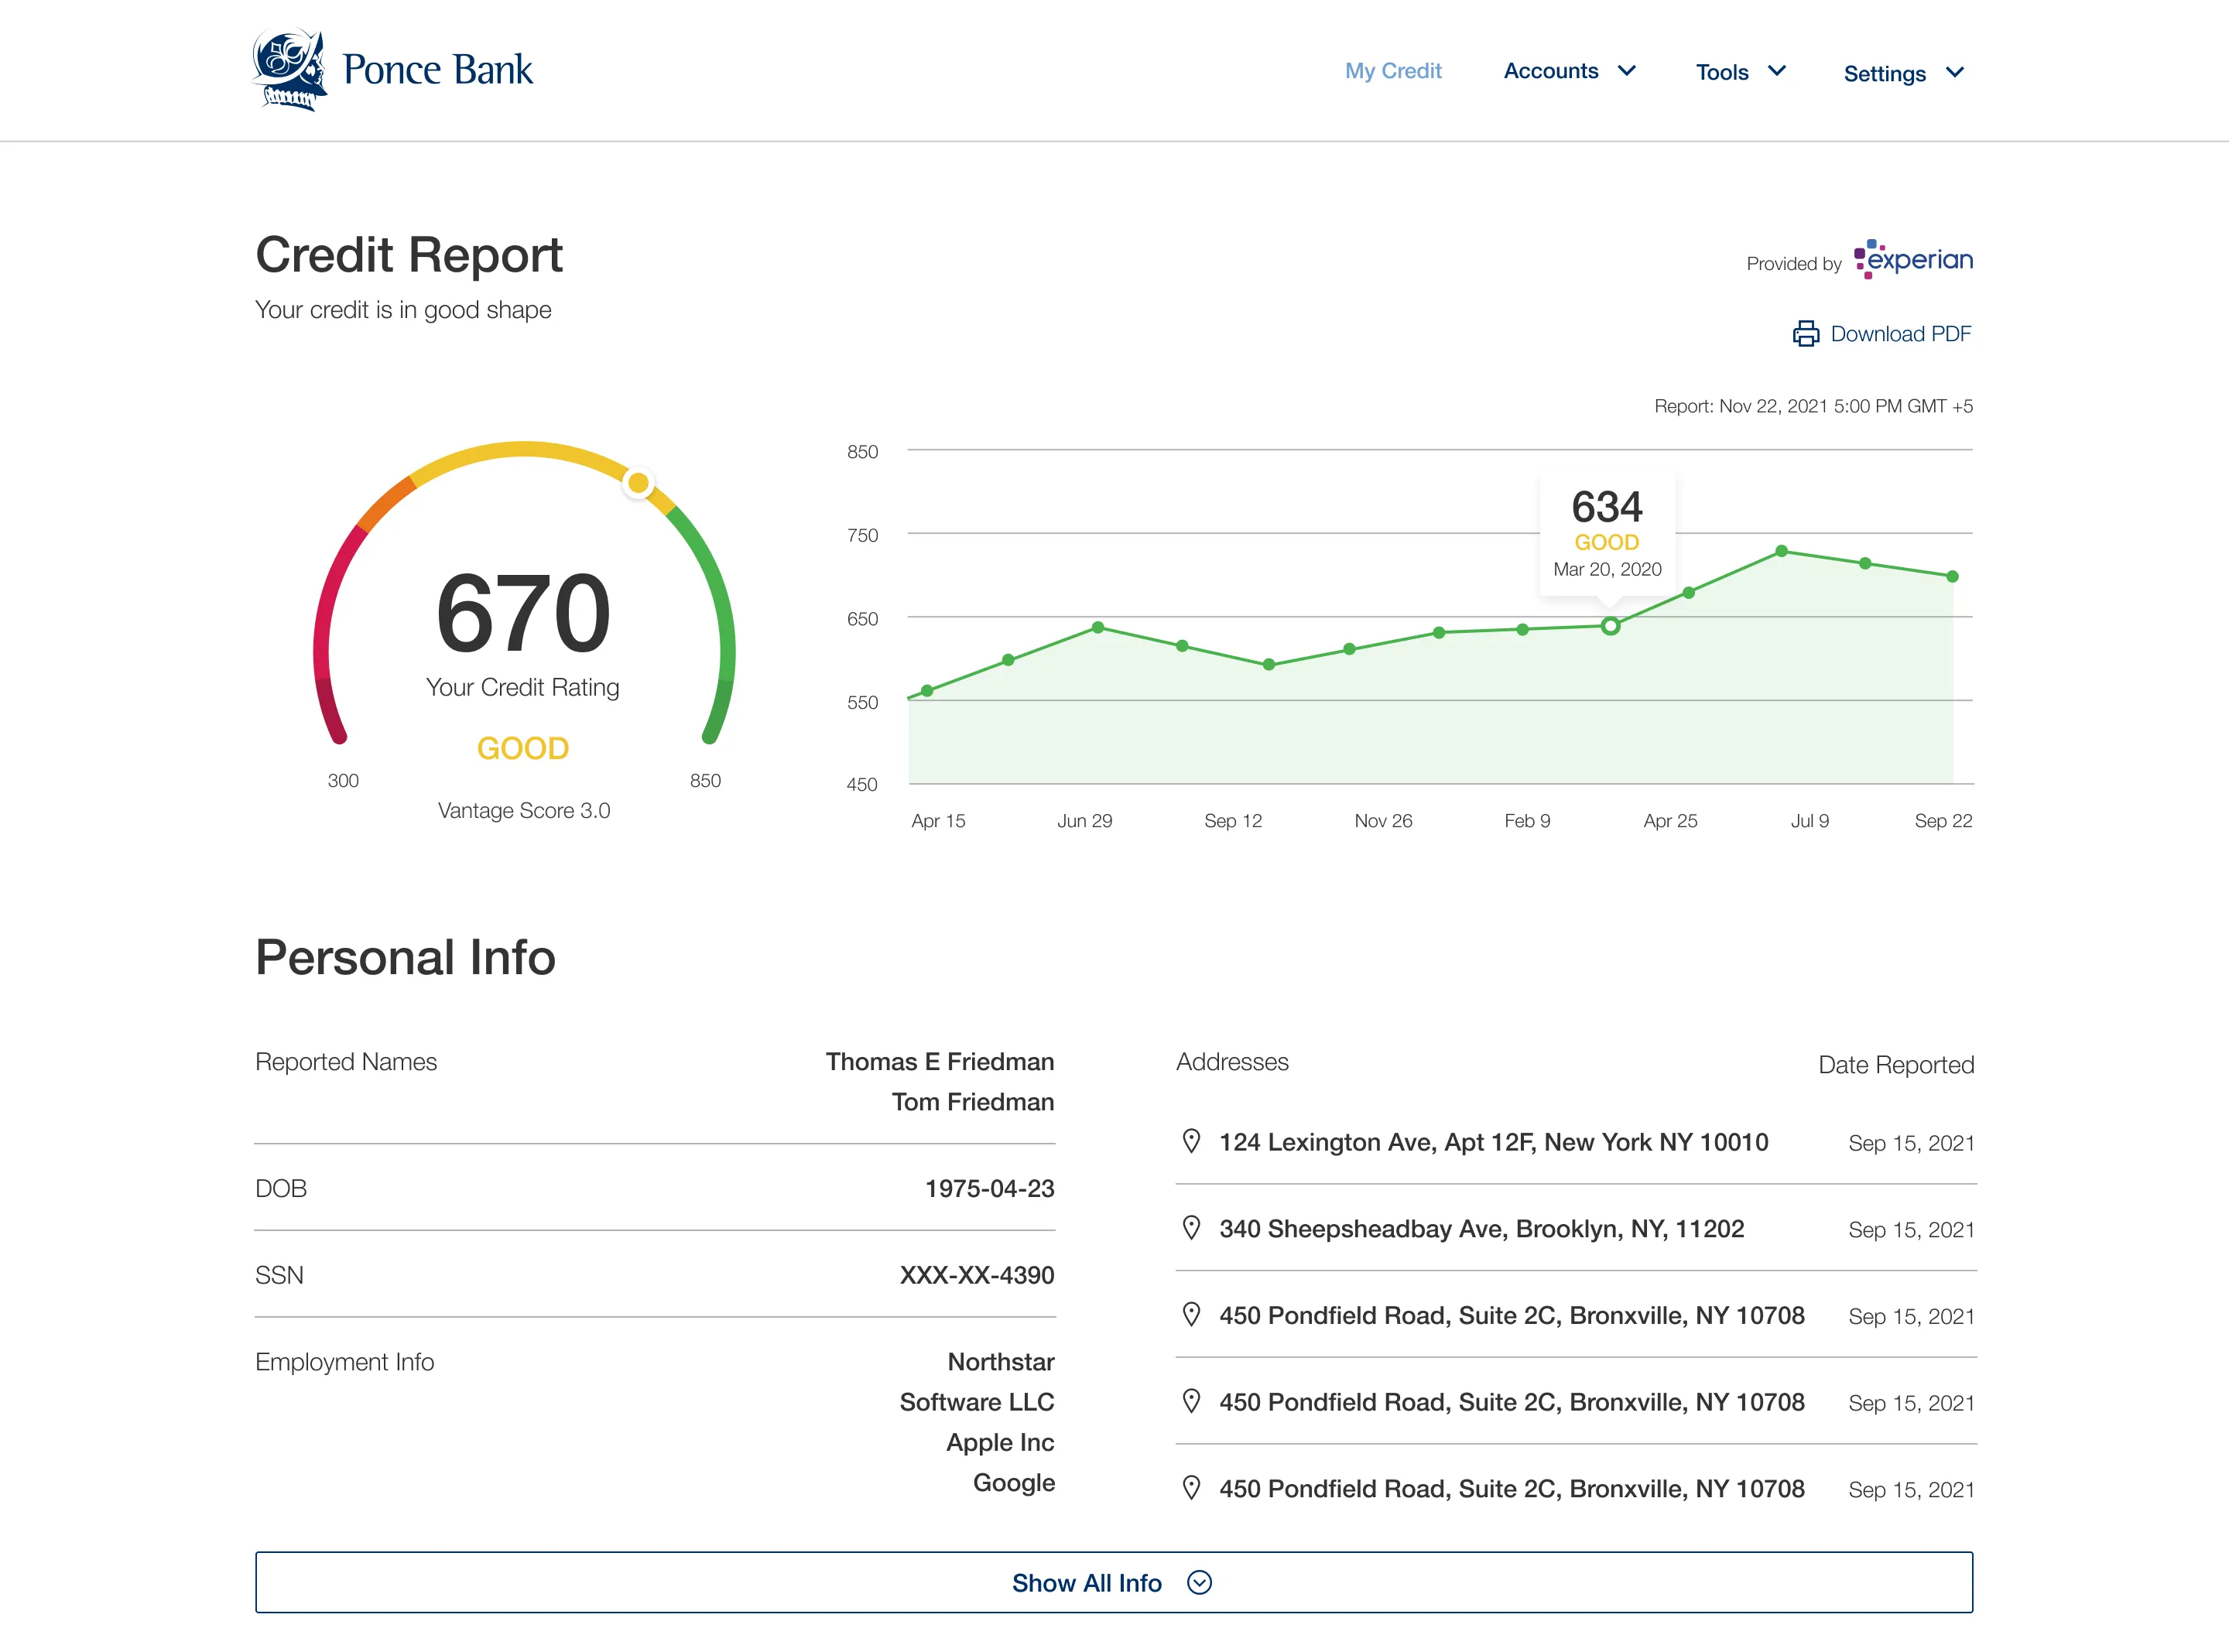The width and height of the screenshot is (2229, 1652).
Task: Open the Tools dropdown chevron
Action: coord(1777,71)
